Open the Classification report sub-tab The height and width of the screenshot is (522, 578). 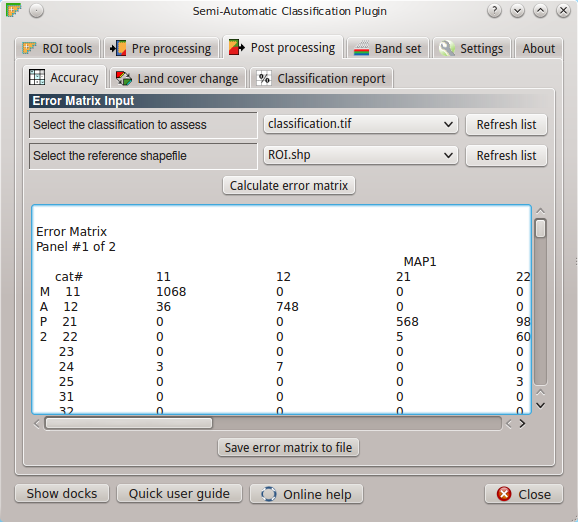[x=321, y=78]
